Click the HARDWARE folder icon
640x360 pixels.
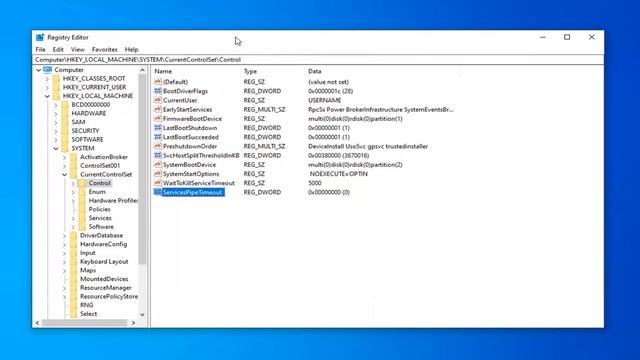pyautogui.click(x=65, y=113)
